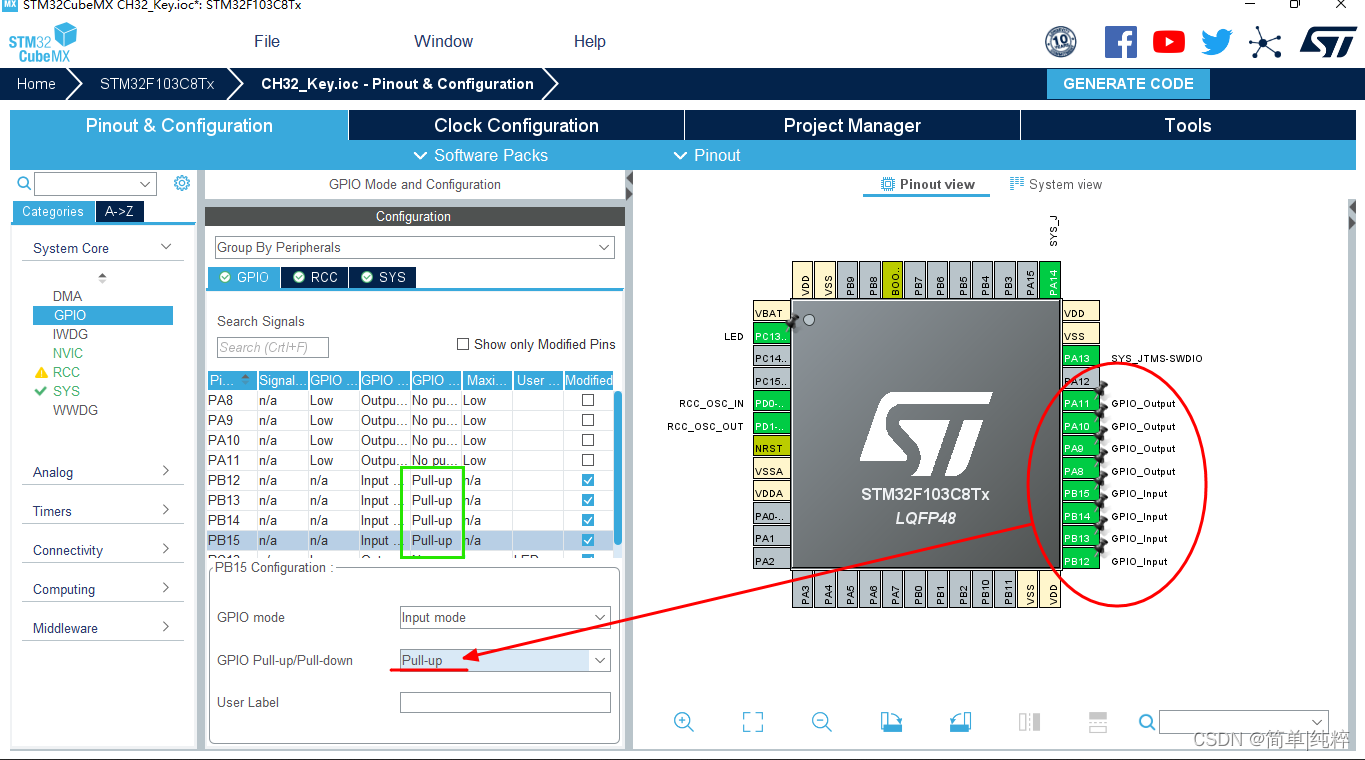Click the STM32F103C8Tx breadcrumb
The height and width of the screenshot is (760, 1365).
click(157, 84)
